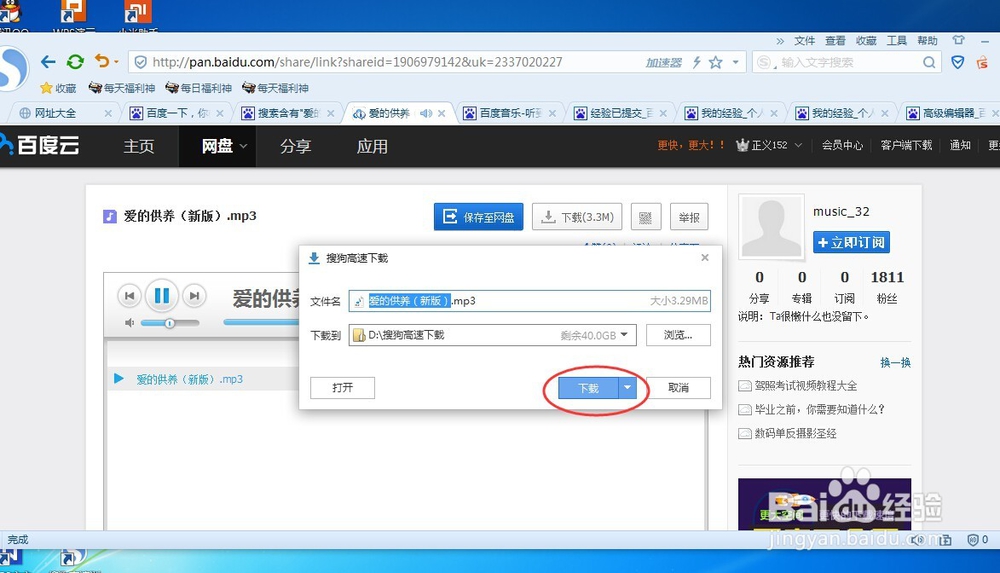
Task: Go back with the browser back arrow
Action: point(48,62)
